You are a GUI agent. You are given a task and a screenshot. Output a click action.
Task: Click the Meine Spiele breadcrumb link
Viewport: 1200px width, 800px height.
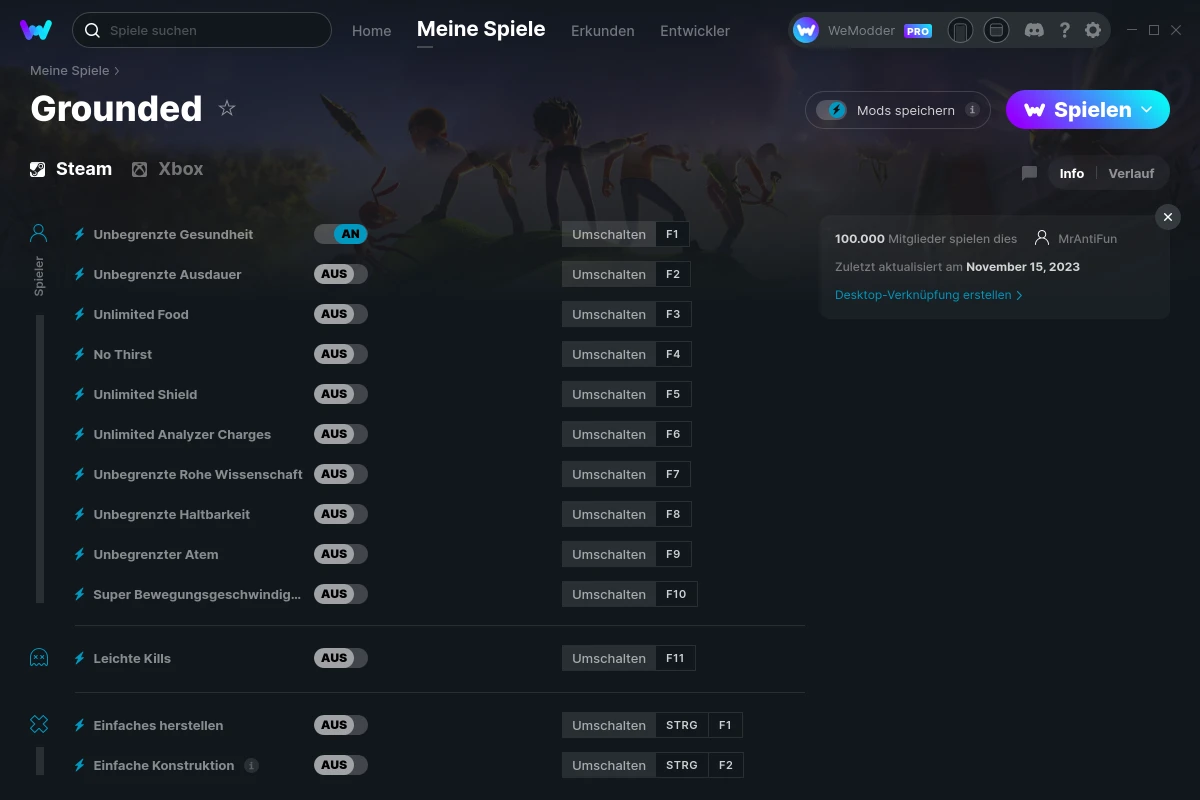70,71
